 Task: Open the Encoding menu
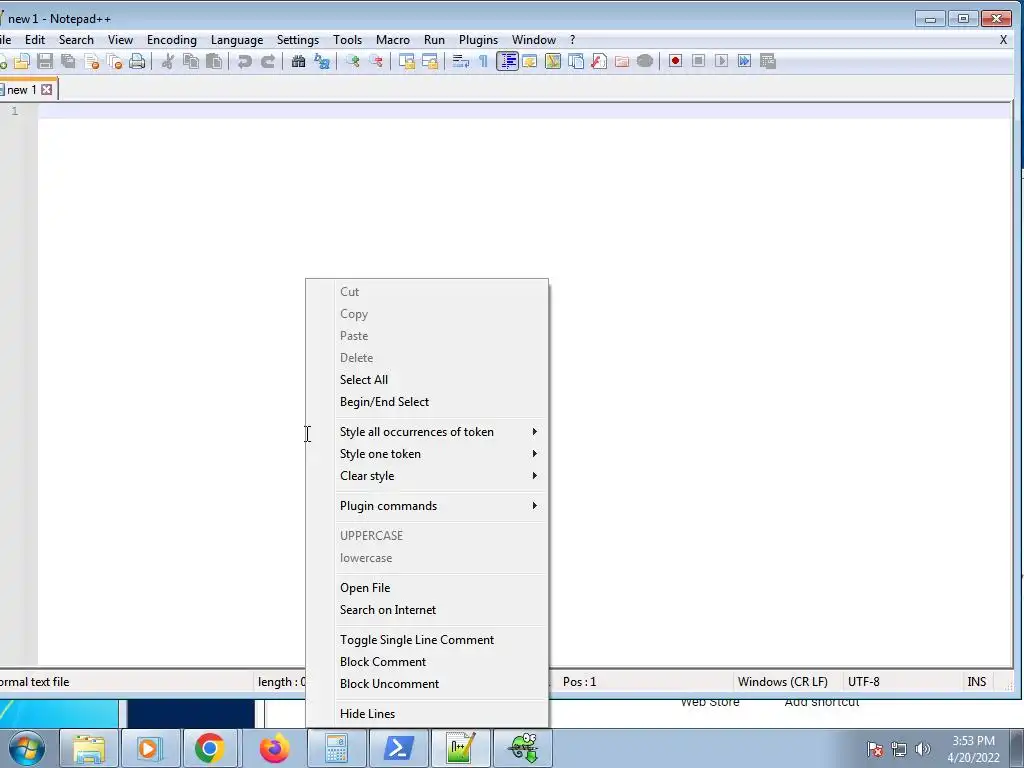click(172, 40)
